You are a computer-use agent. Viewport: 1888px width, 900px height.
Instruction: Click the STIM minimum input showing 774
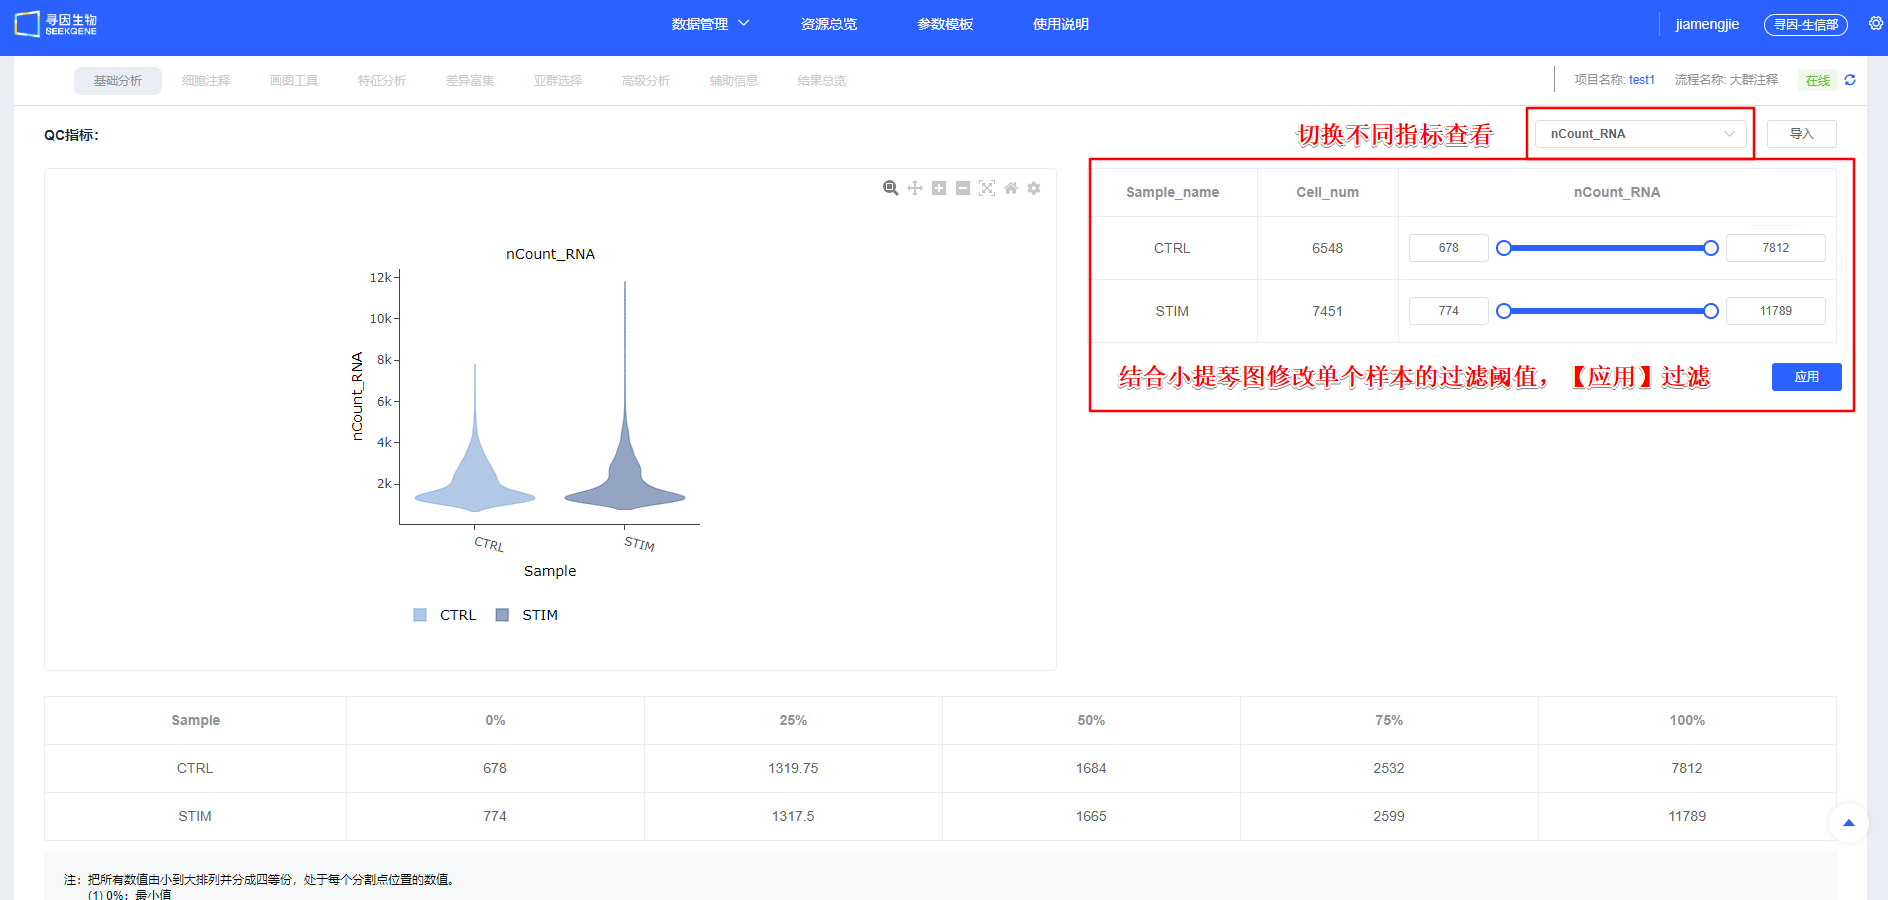[1448, 311]
